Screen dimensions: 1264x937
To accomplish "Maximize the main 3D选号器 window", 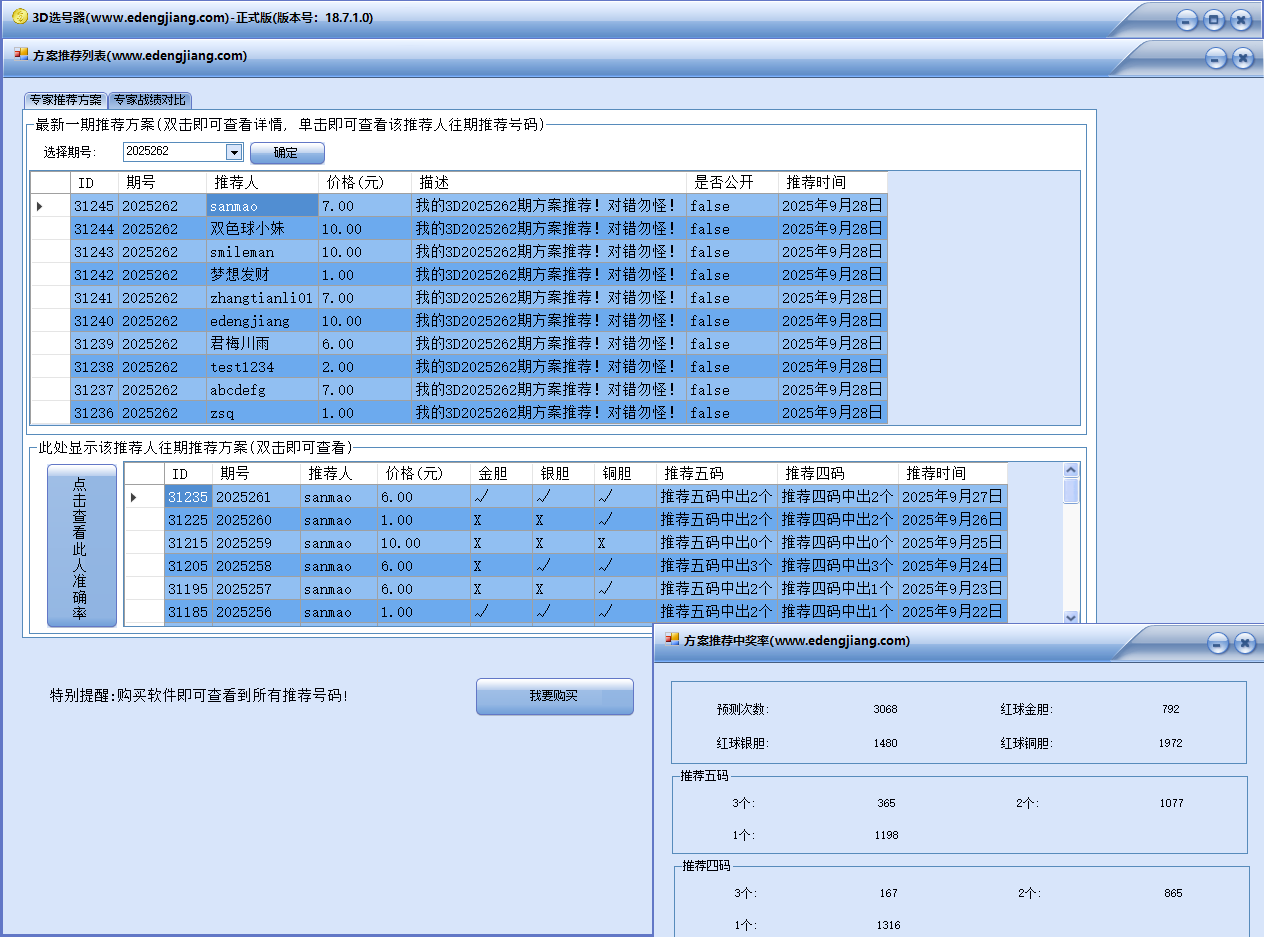I will 1213,19.
